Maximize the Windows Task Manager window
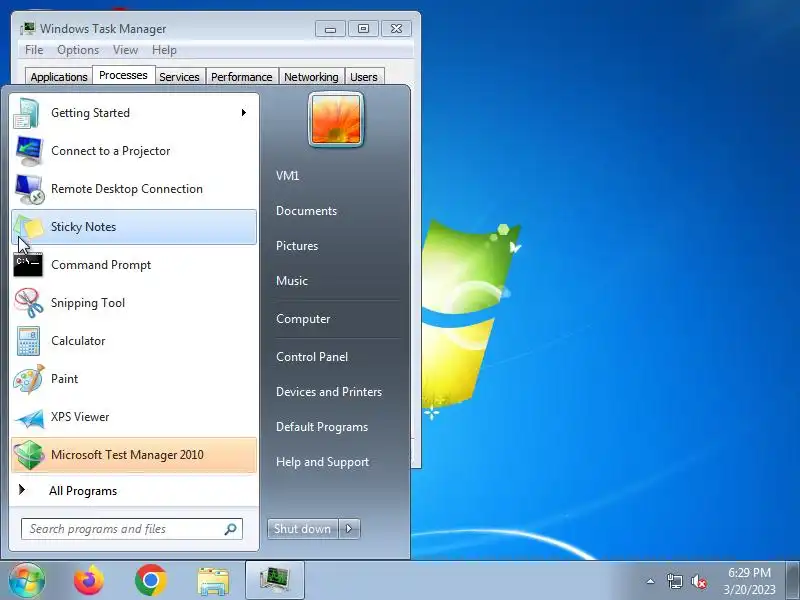 tap(363, 29)
